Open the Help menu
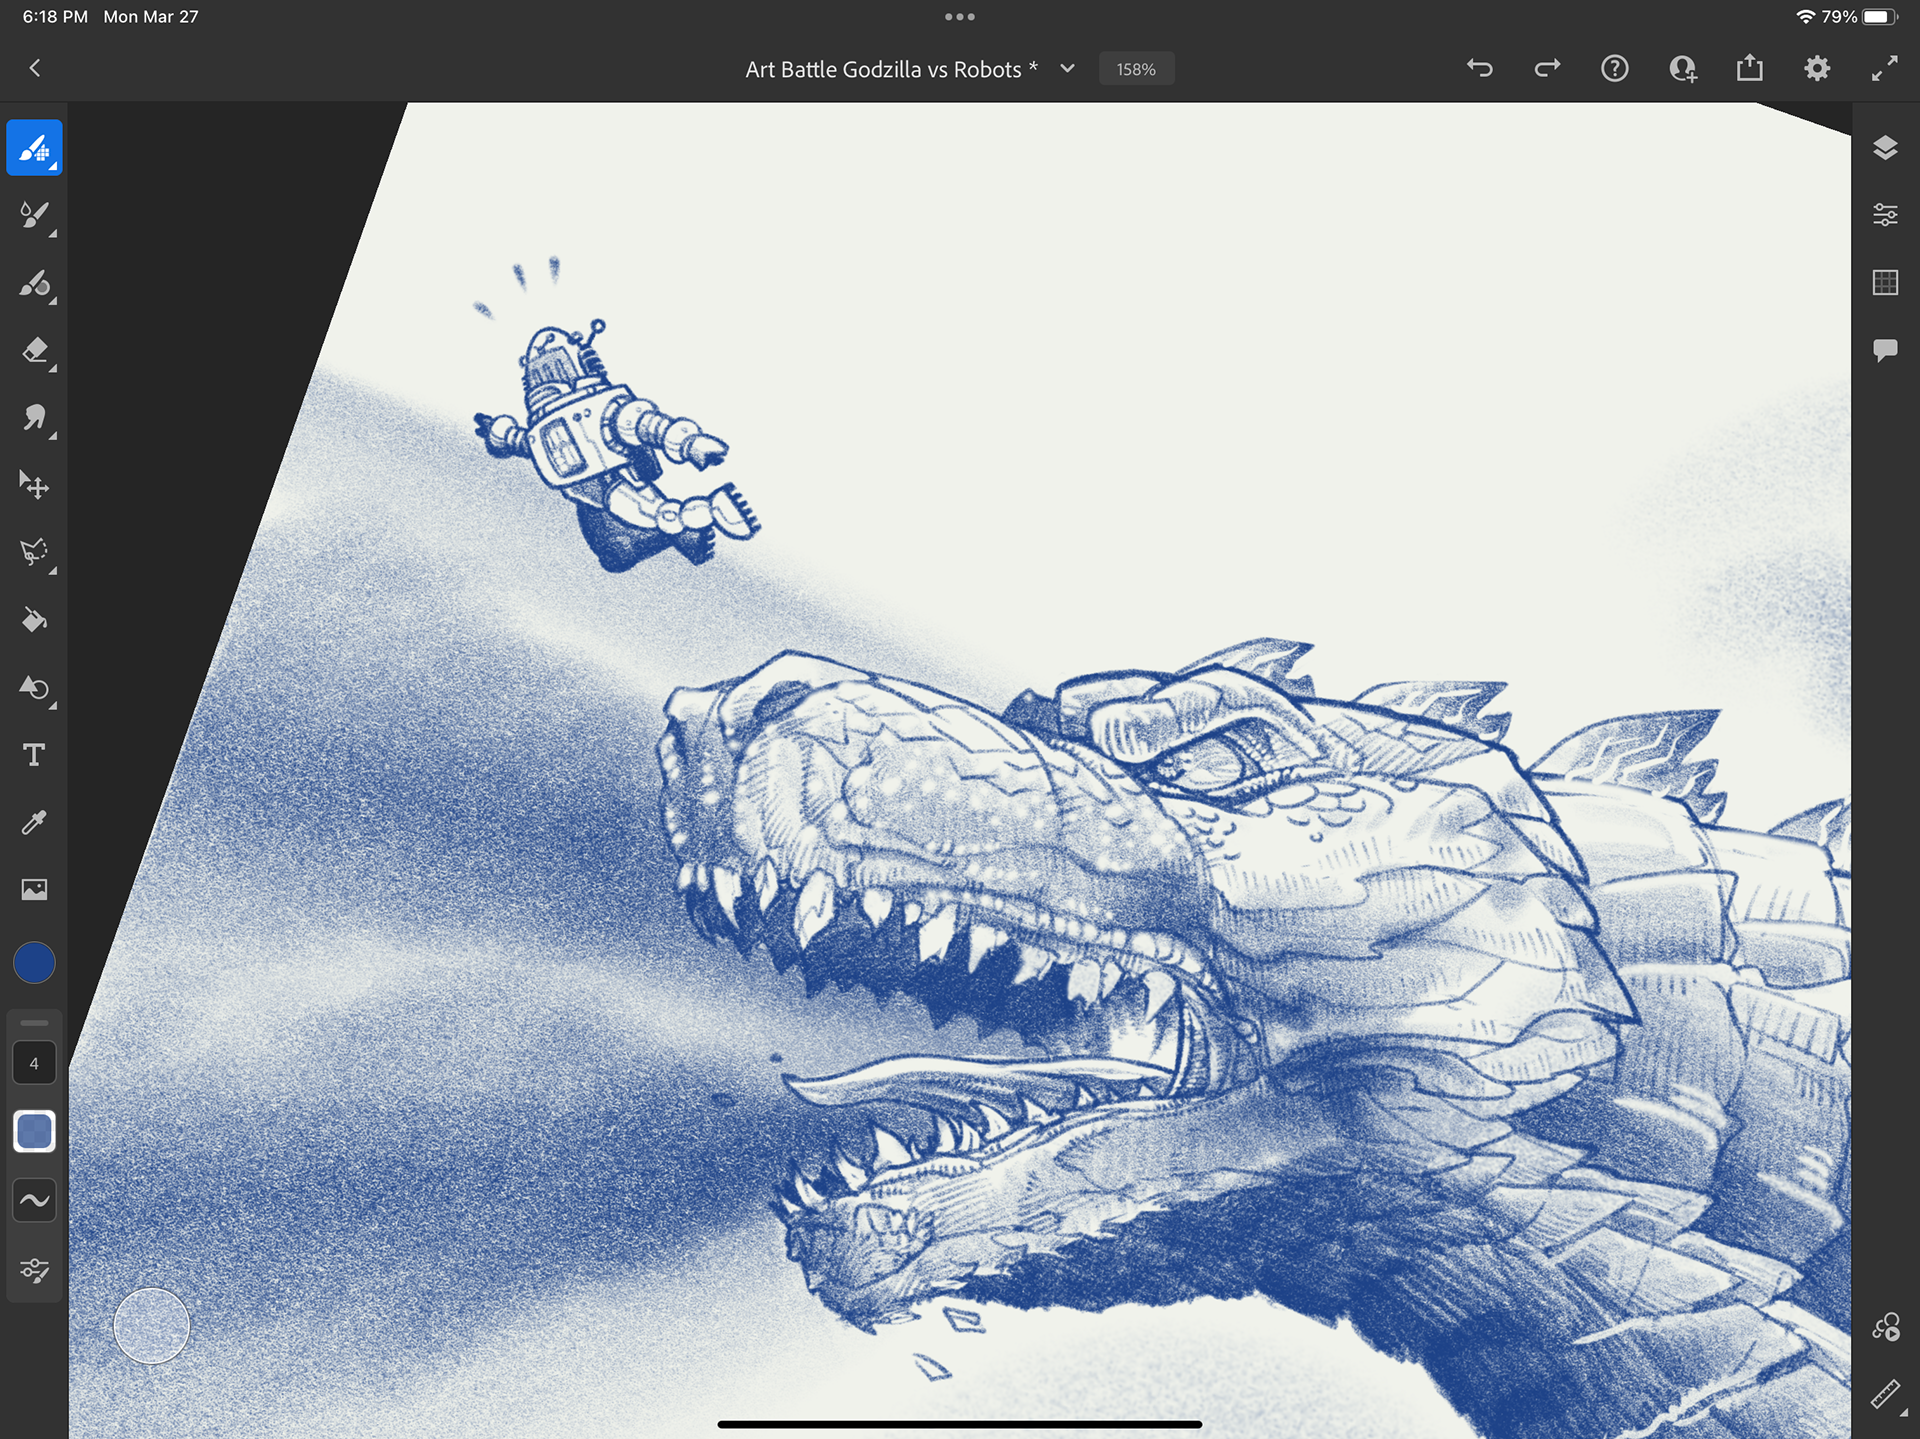Image resolution: width=1920 pixels, height=1439 pixels. 1614,68
